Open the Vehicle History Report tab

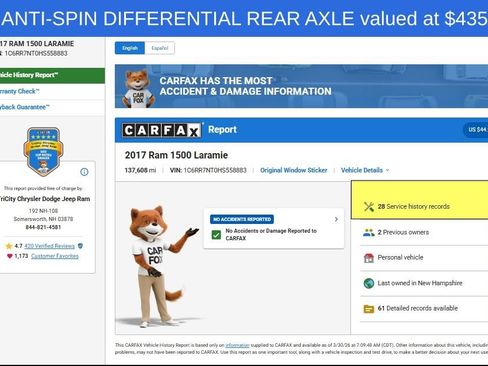(52, 75)
